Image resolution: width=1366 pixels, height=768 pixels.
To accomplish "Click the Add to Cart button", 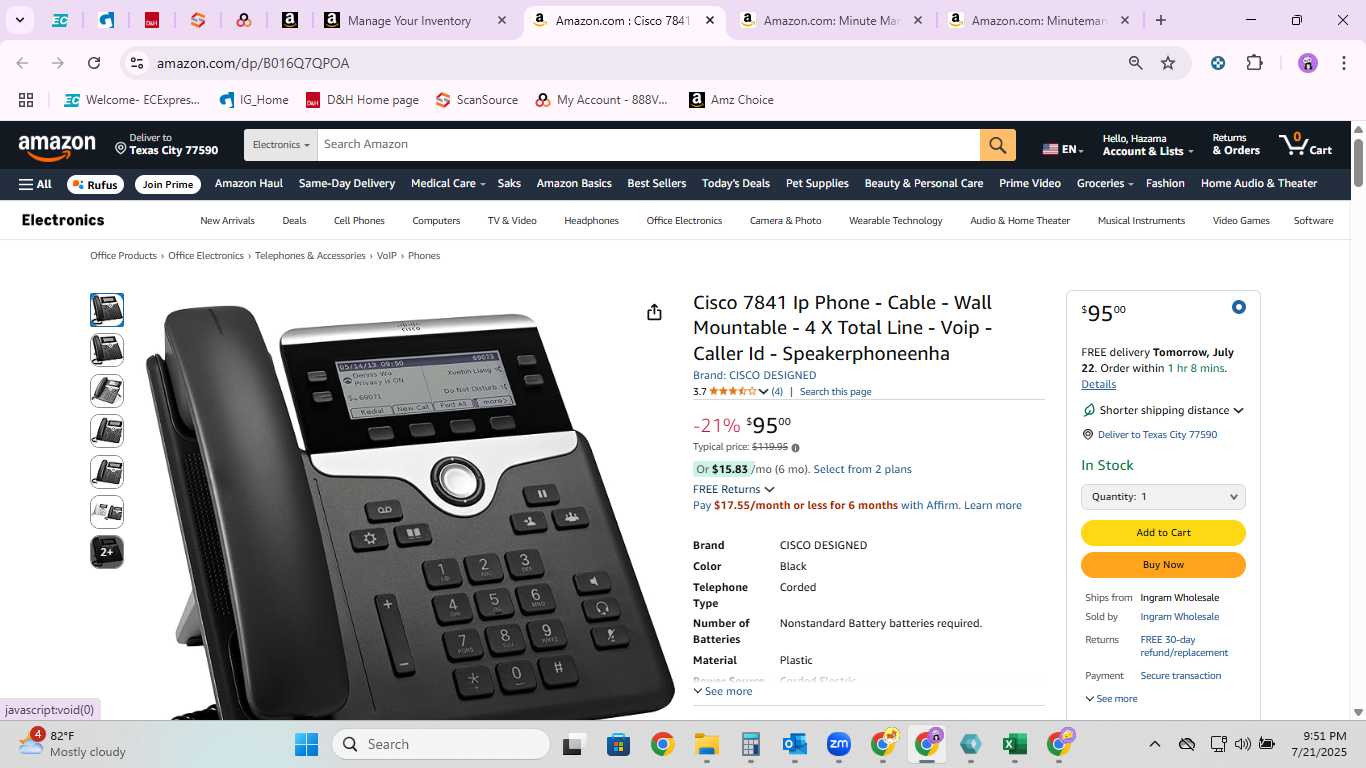I will point(1163,533).
